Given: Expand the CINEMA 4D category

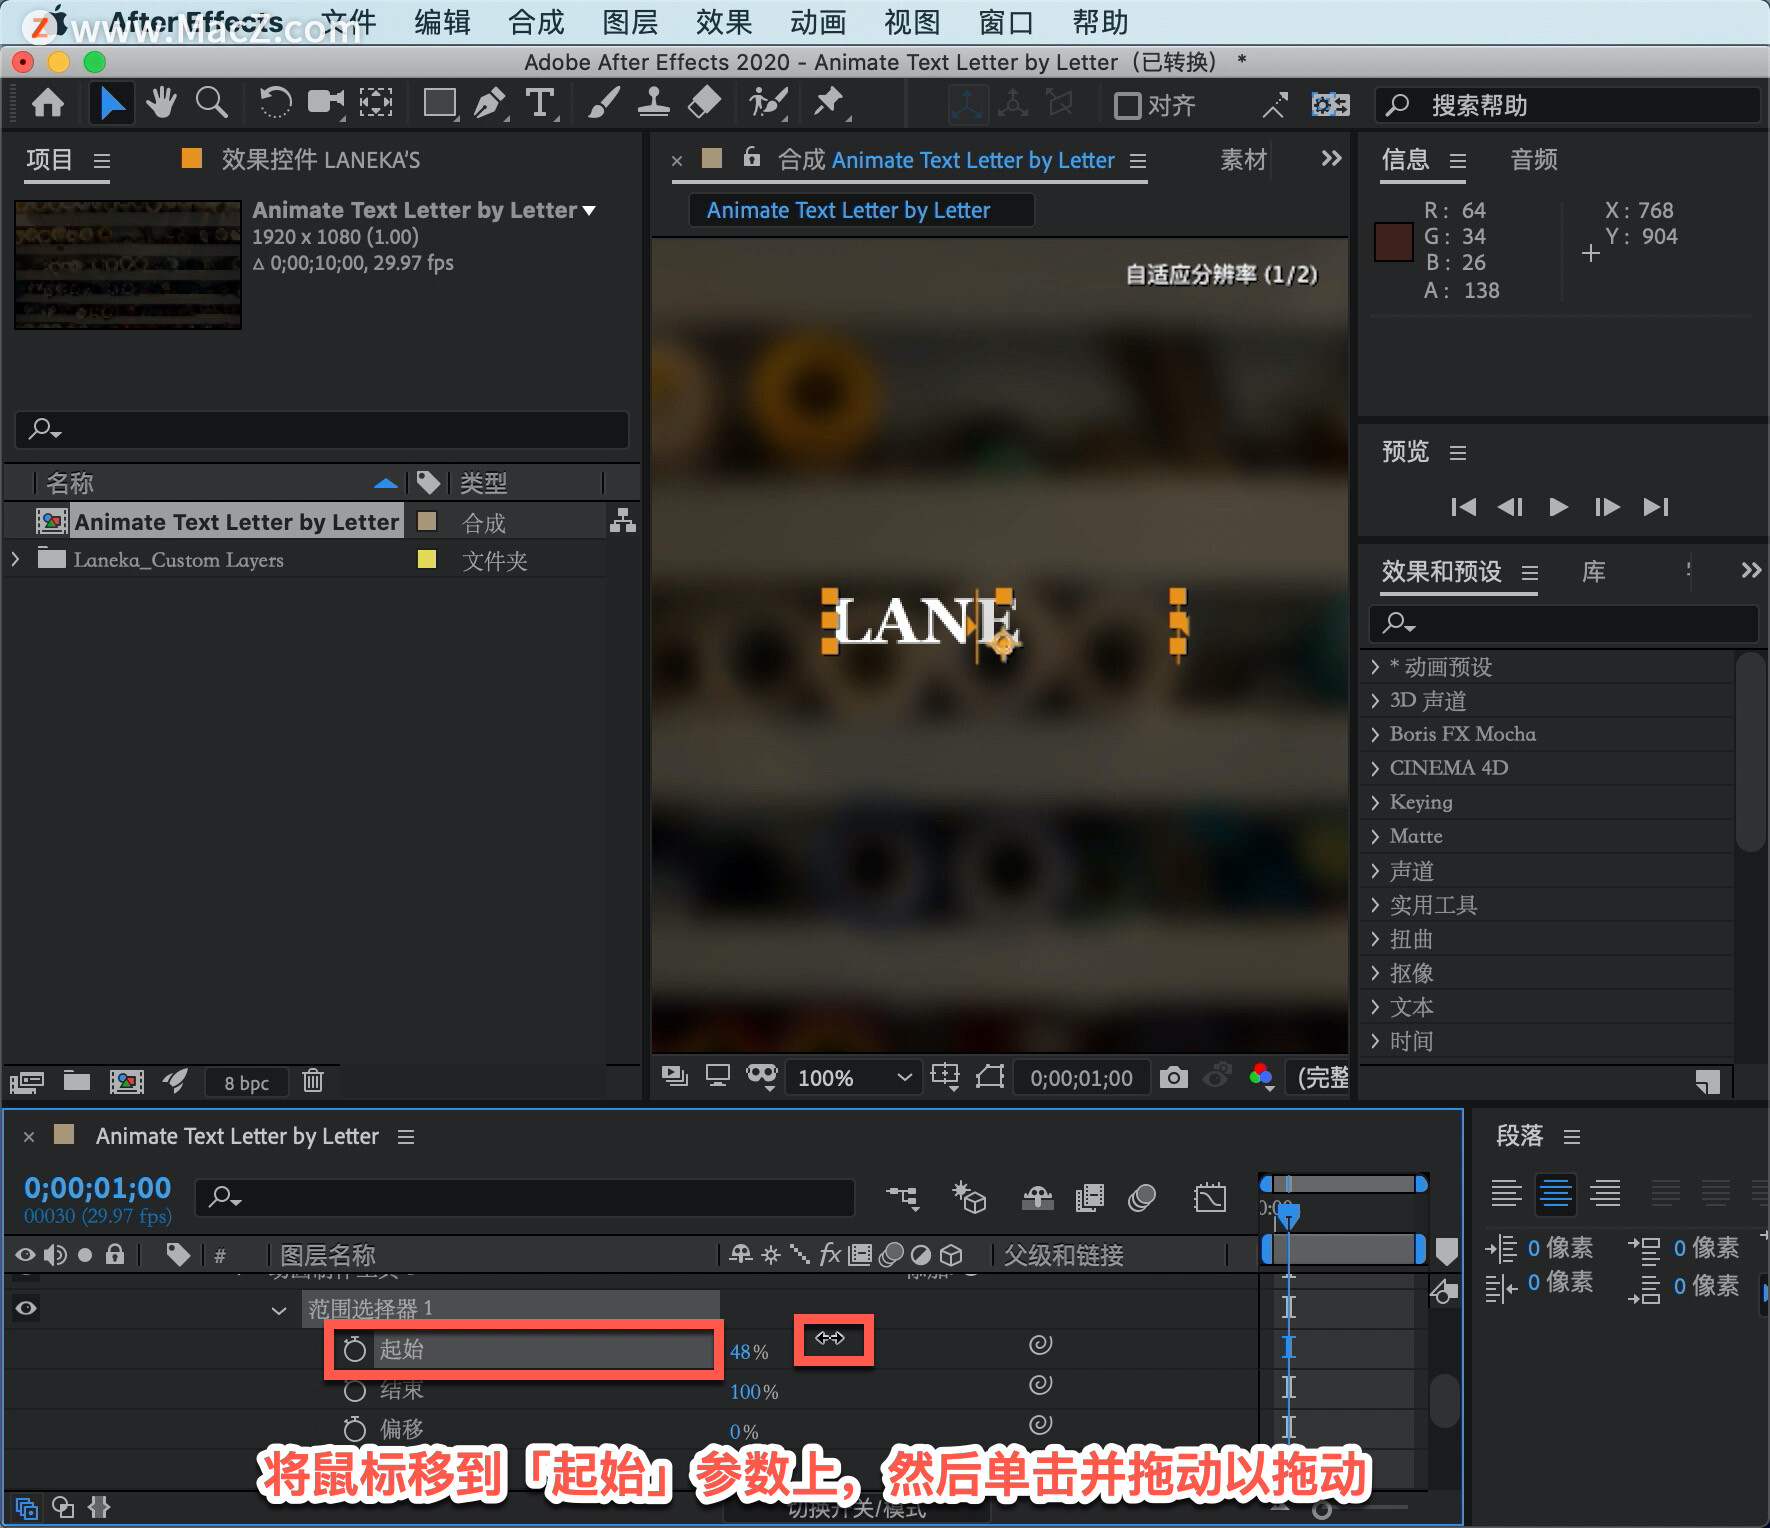Looking at the screenshot, I should 1375,768.
